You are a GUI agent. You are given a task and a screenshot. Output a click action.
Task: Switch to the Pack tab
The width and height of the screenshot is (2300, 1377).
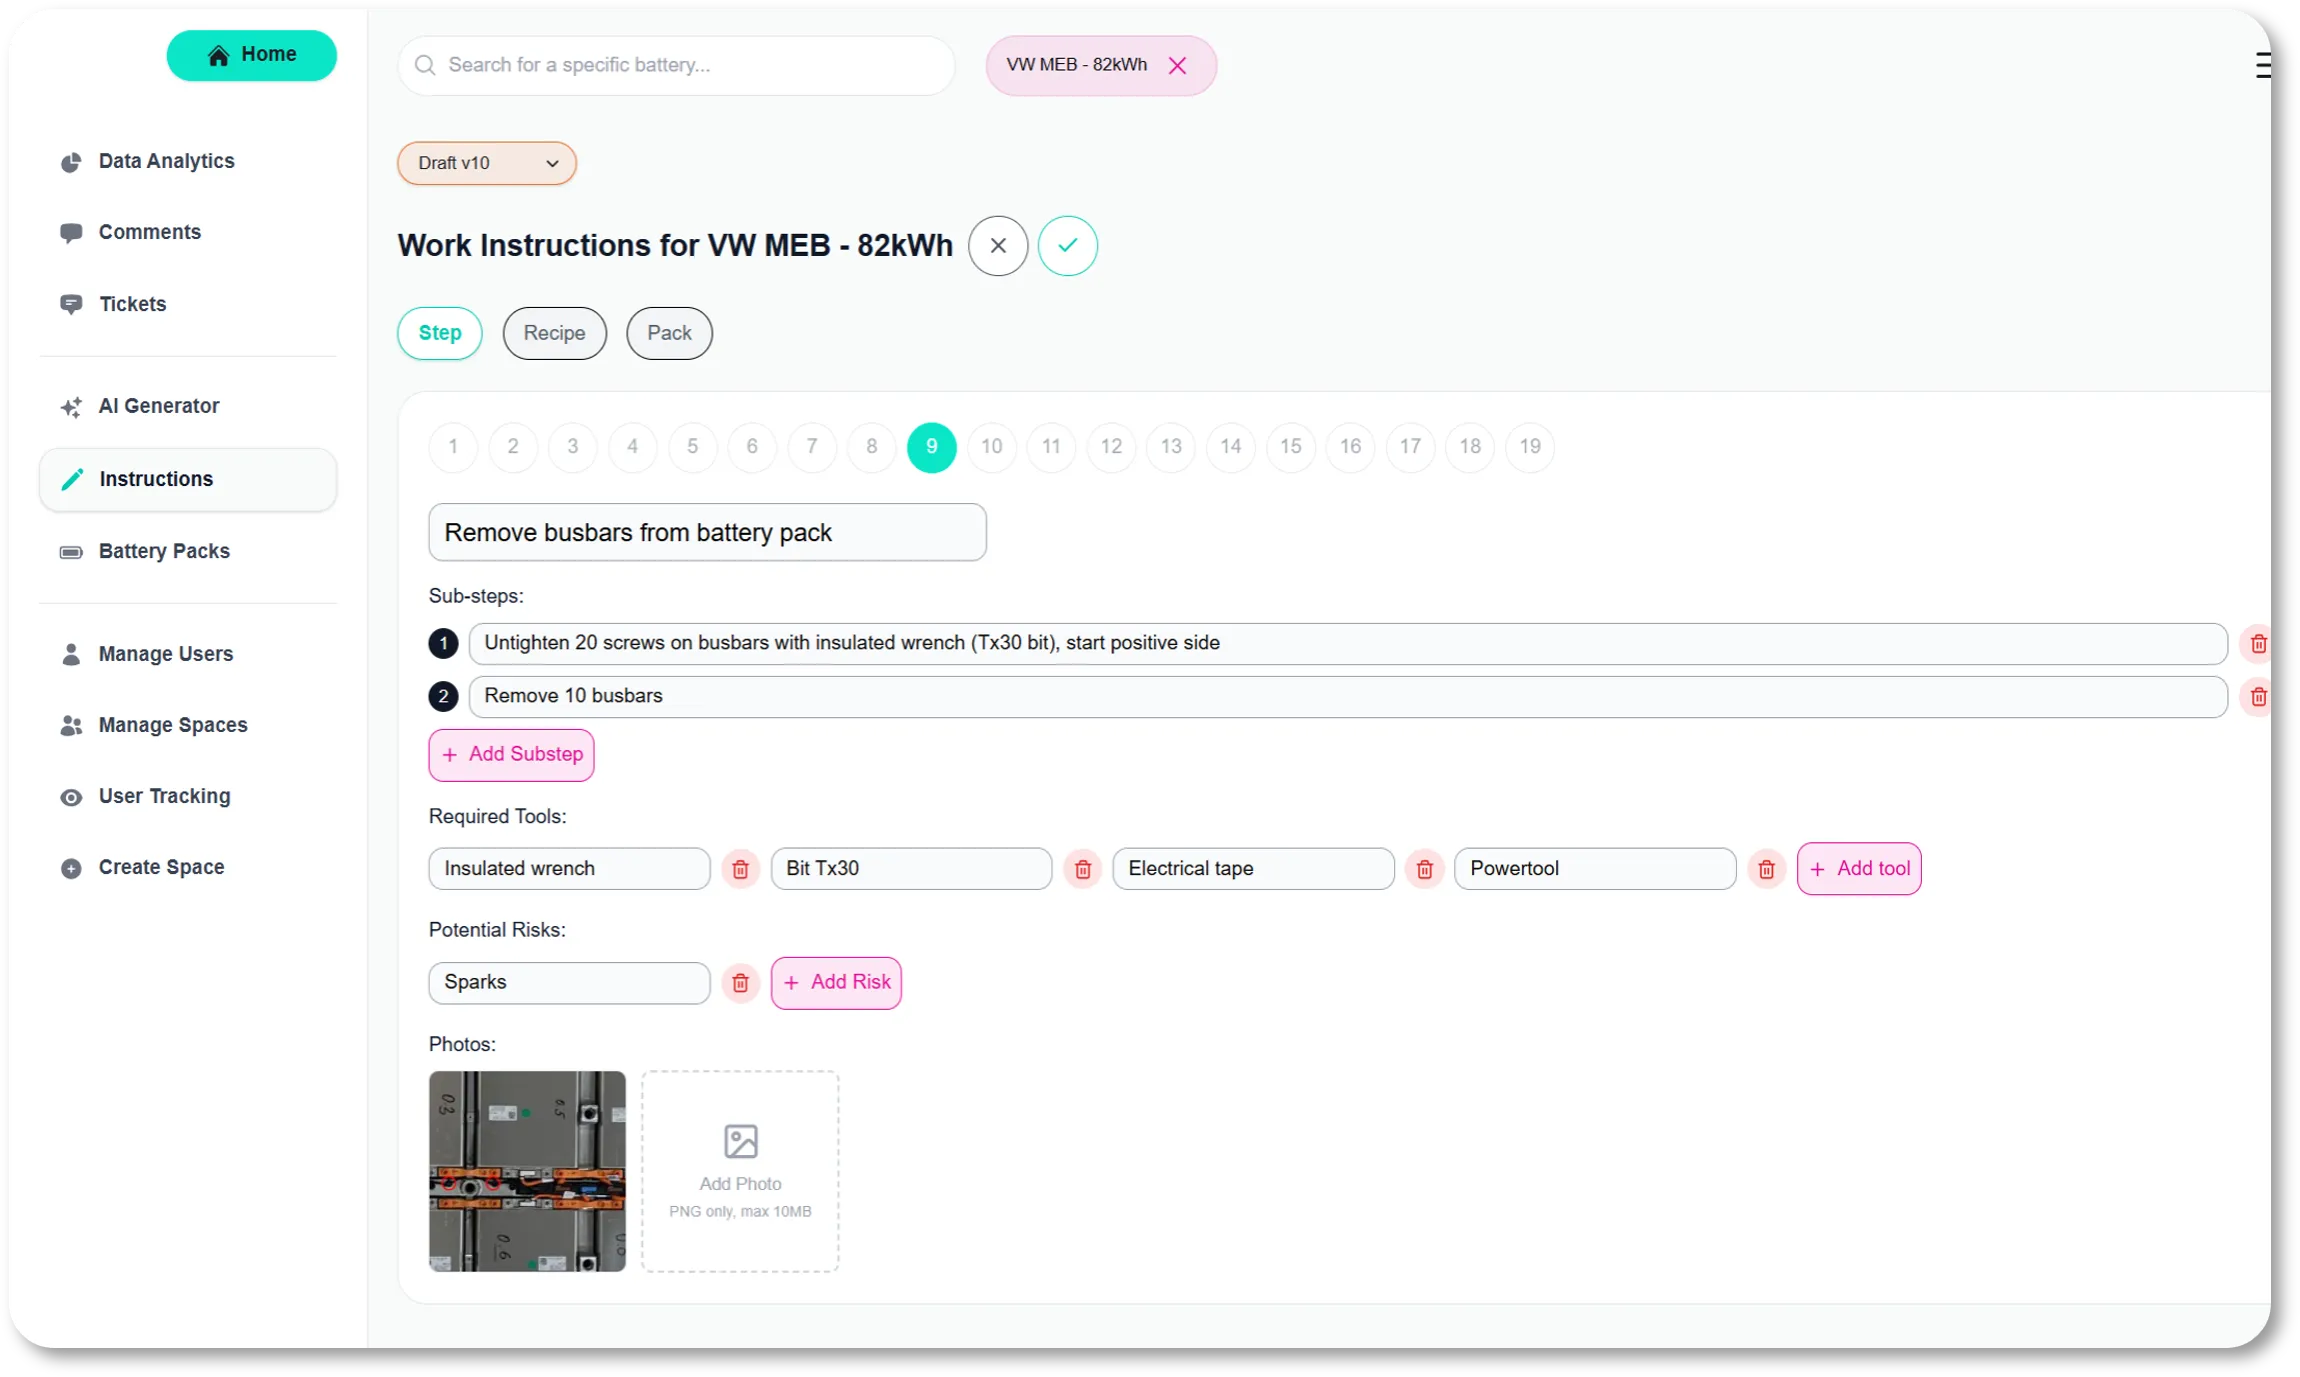[x=669, y=333]
